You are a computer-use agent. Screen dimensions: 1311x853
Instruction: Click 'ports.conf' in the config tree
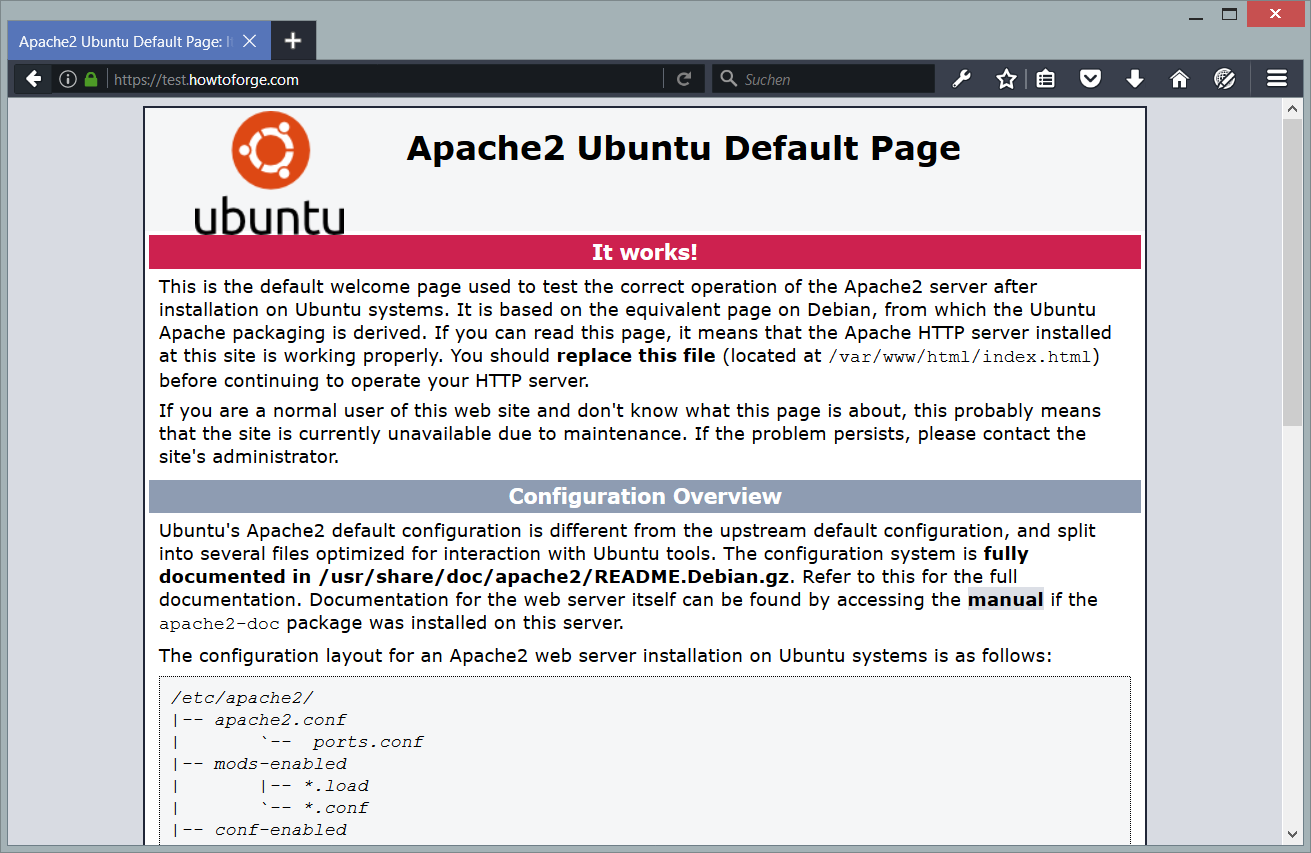coord(368,742)
